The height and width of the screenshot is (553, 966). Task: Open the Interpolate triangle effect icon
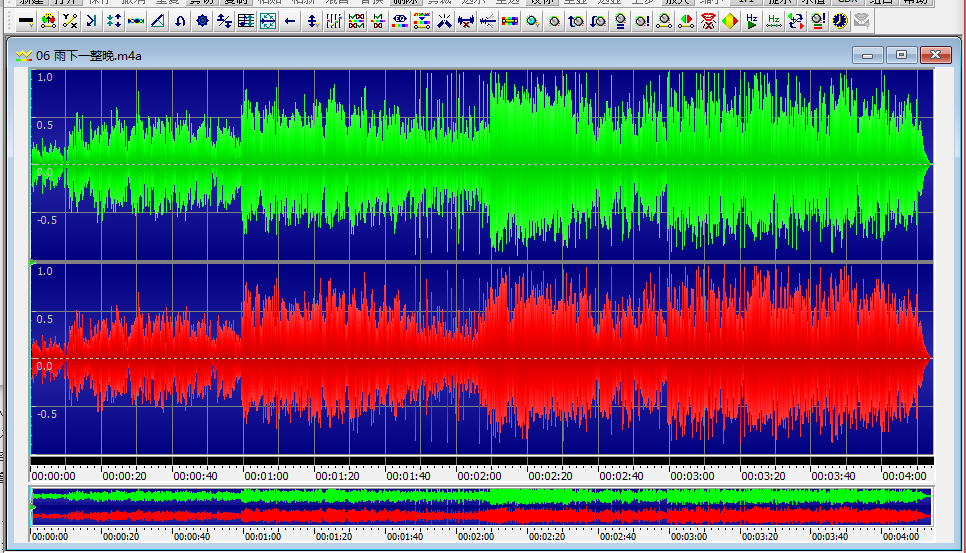point(158,21)
